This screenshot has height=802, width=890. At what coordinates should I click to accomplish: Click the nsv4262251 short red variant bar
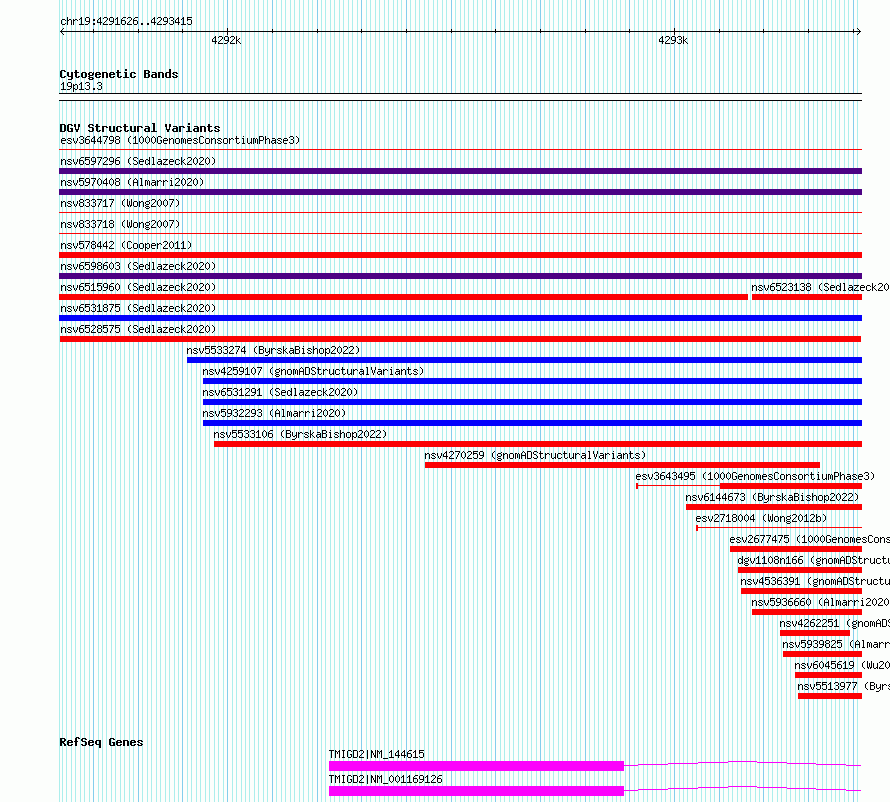click(x=815, y=633)
